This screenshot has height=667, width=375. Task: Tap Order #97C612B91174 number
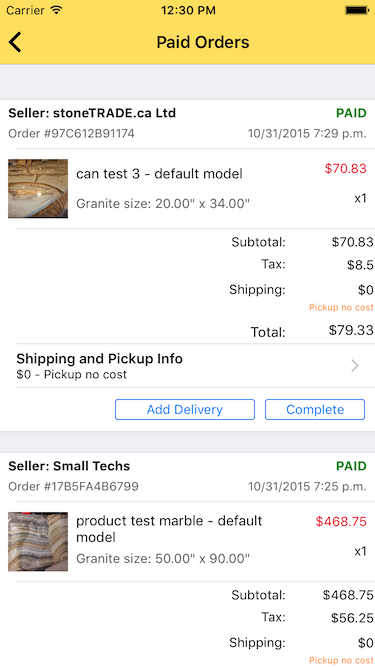coord(71,134)
